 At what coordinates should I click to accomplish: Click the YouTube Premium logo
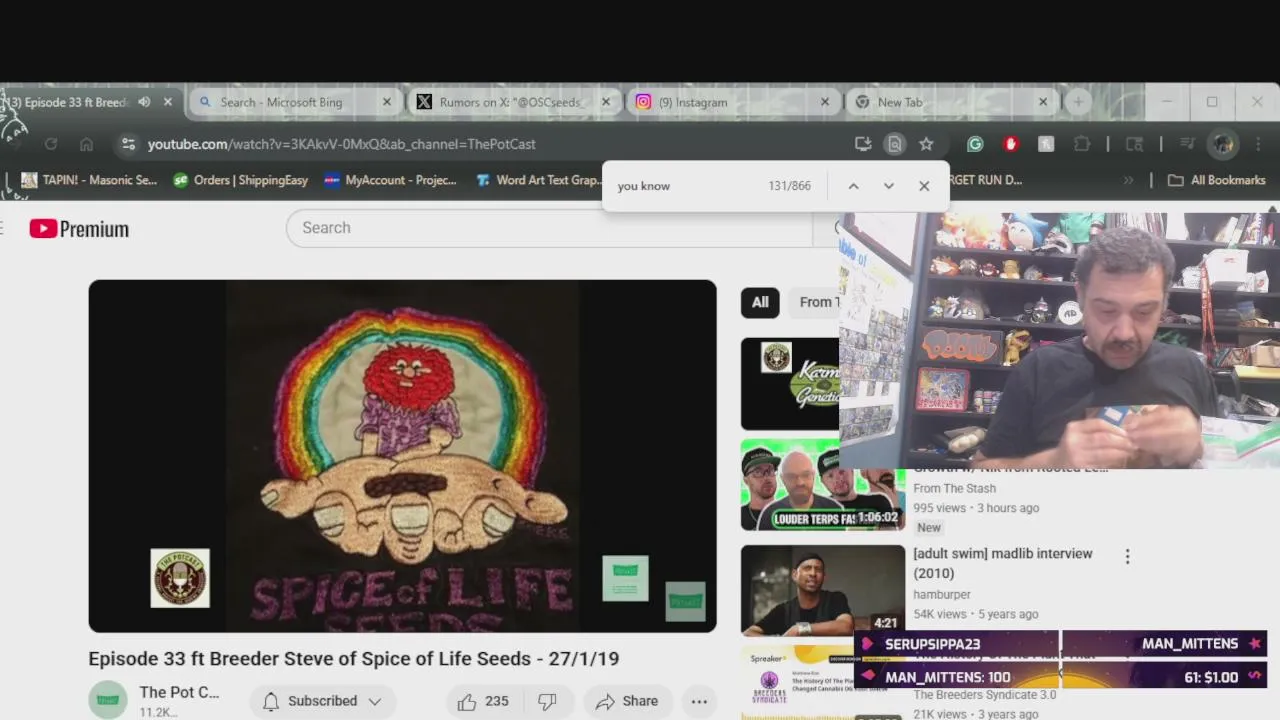tap(79, 229)
